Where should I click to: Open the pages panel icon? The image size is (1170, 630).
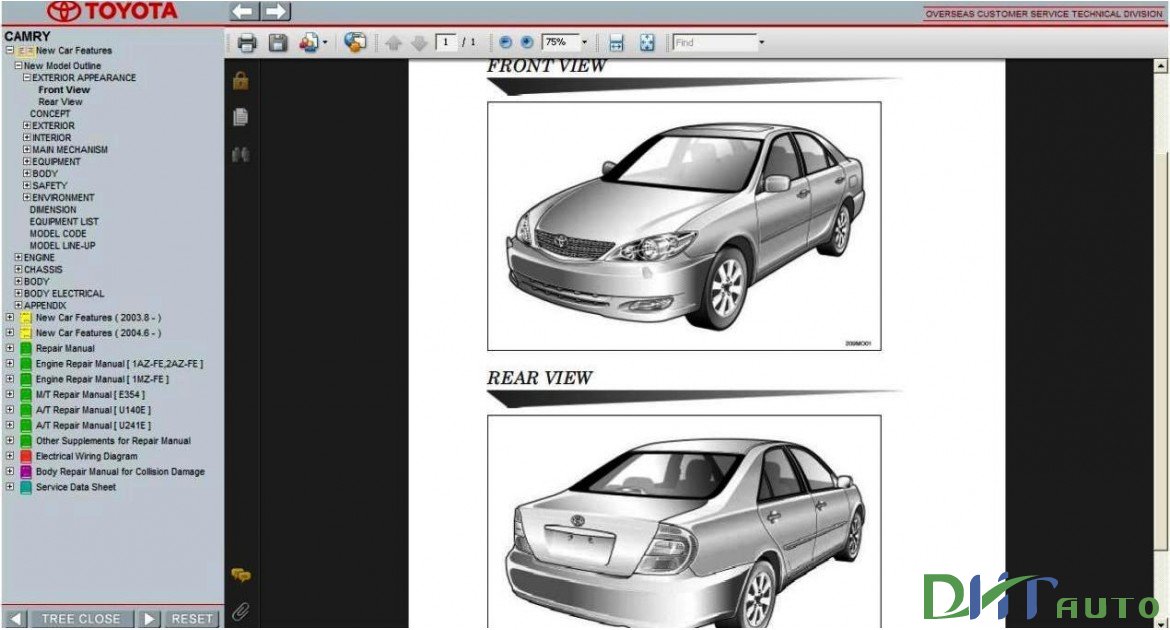tap(240, 117)
